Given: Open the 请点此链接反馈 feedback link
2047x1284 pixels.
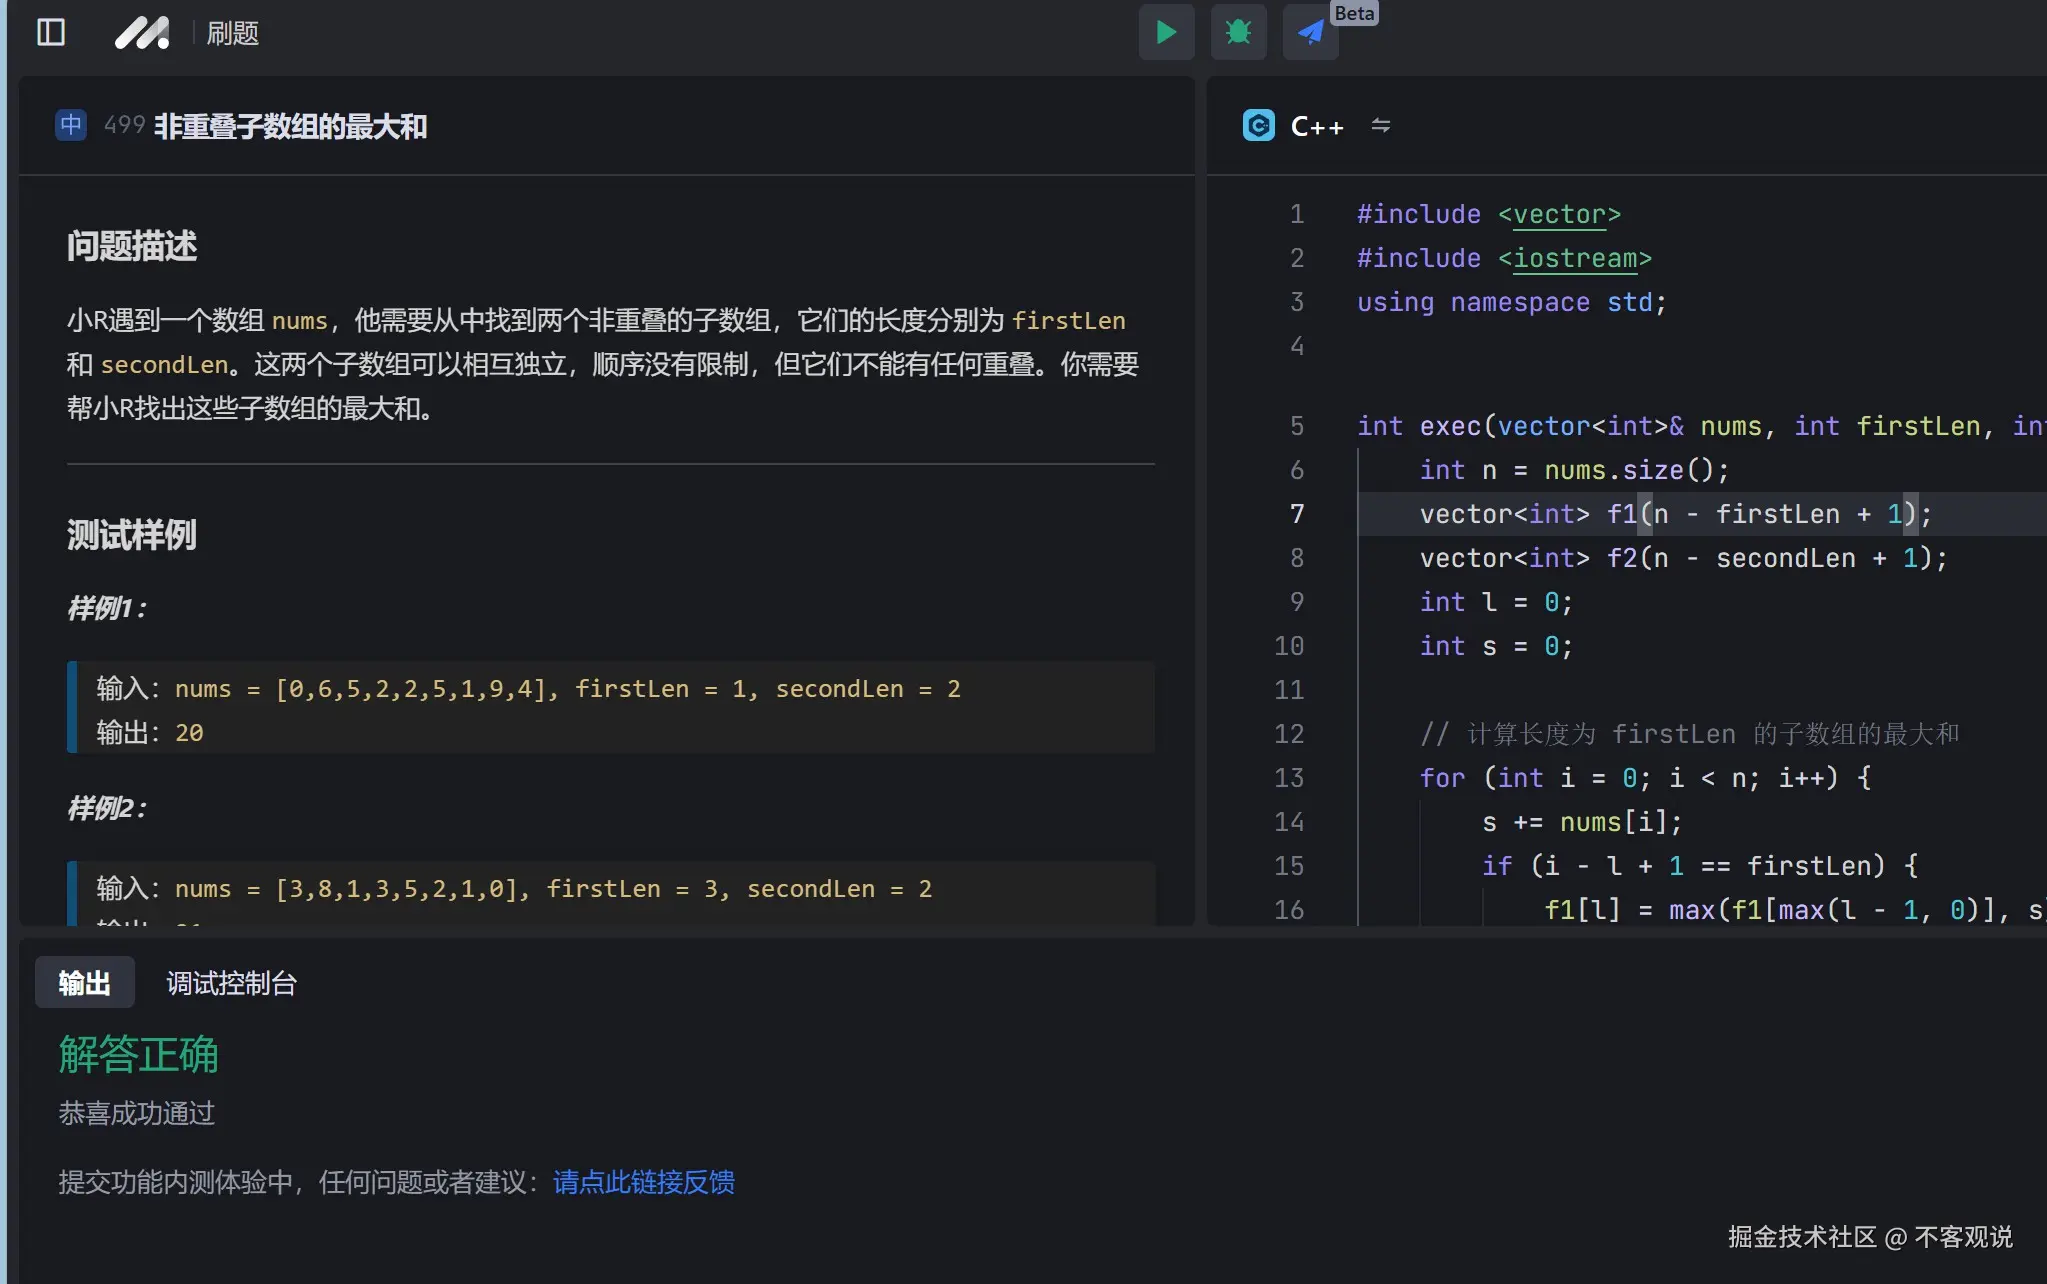Looking at the screenshot, I should [643, 1182].
